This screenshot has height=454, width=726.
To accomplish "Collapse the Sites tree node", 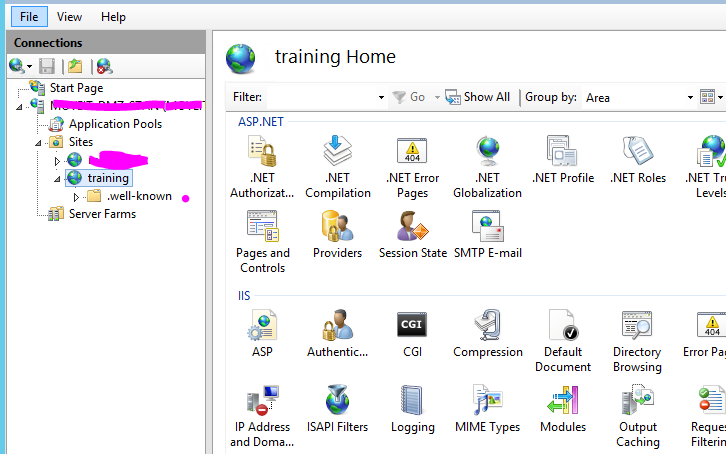I will tap(38, 143).
